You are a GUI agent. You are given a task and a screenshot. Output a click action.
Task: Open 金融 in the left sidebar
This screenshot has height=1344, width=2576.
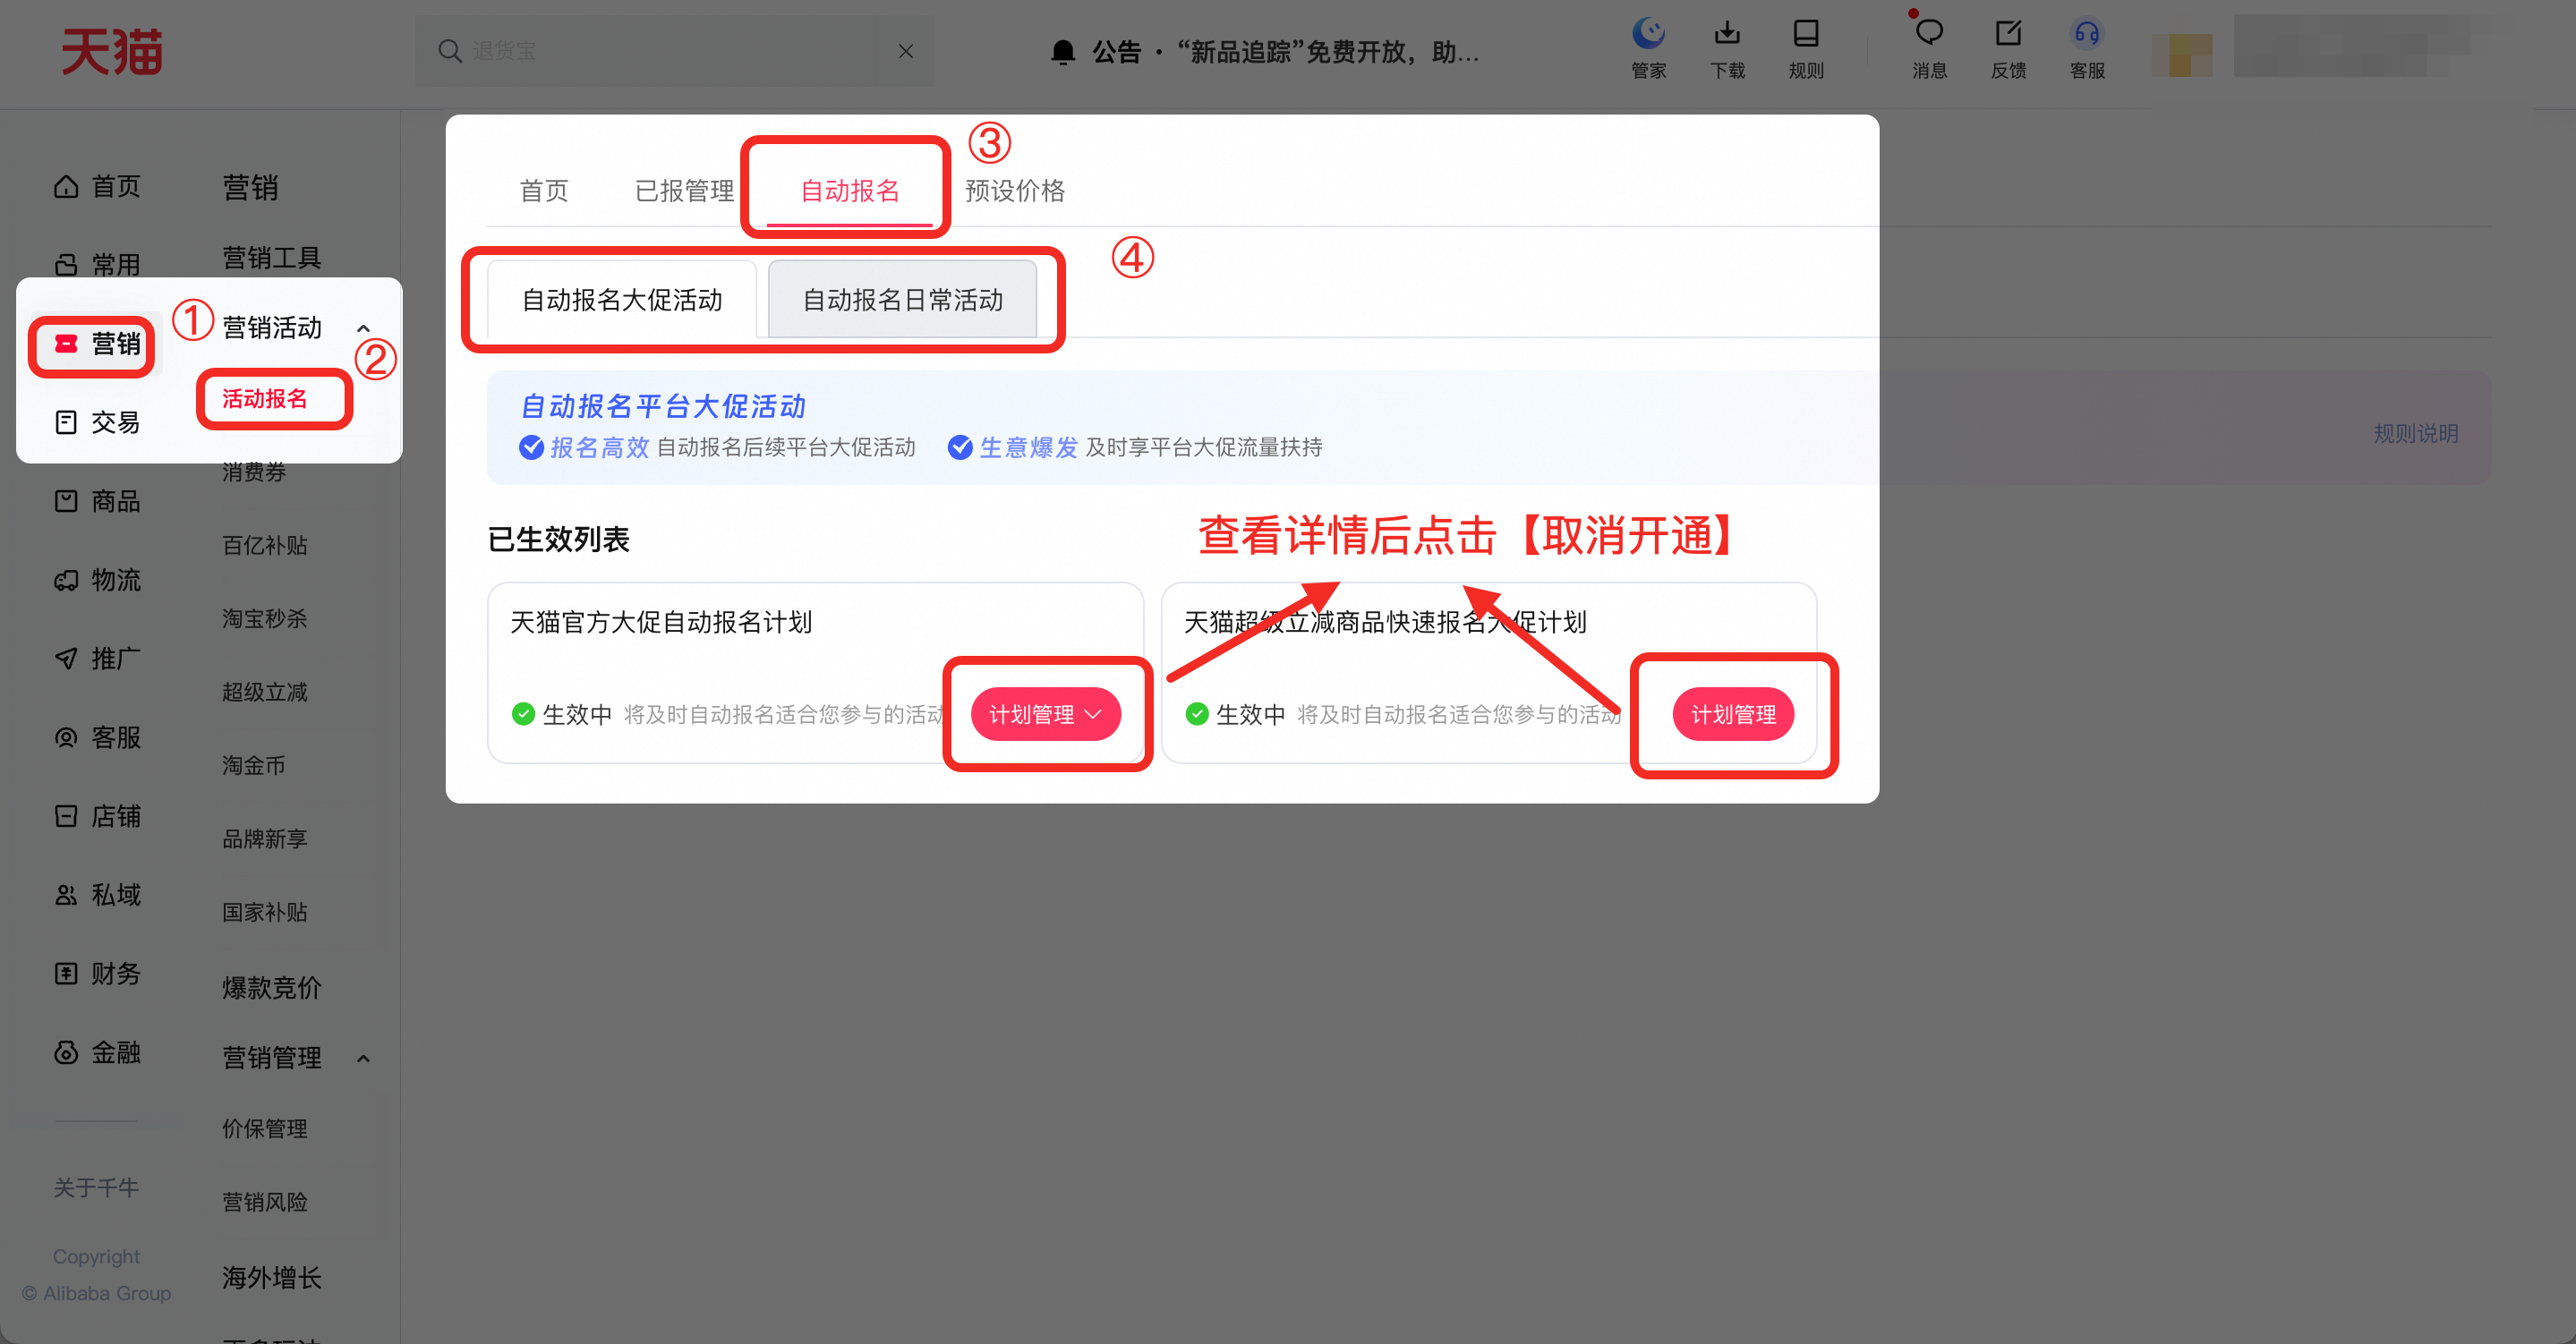97,1052
